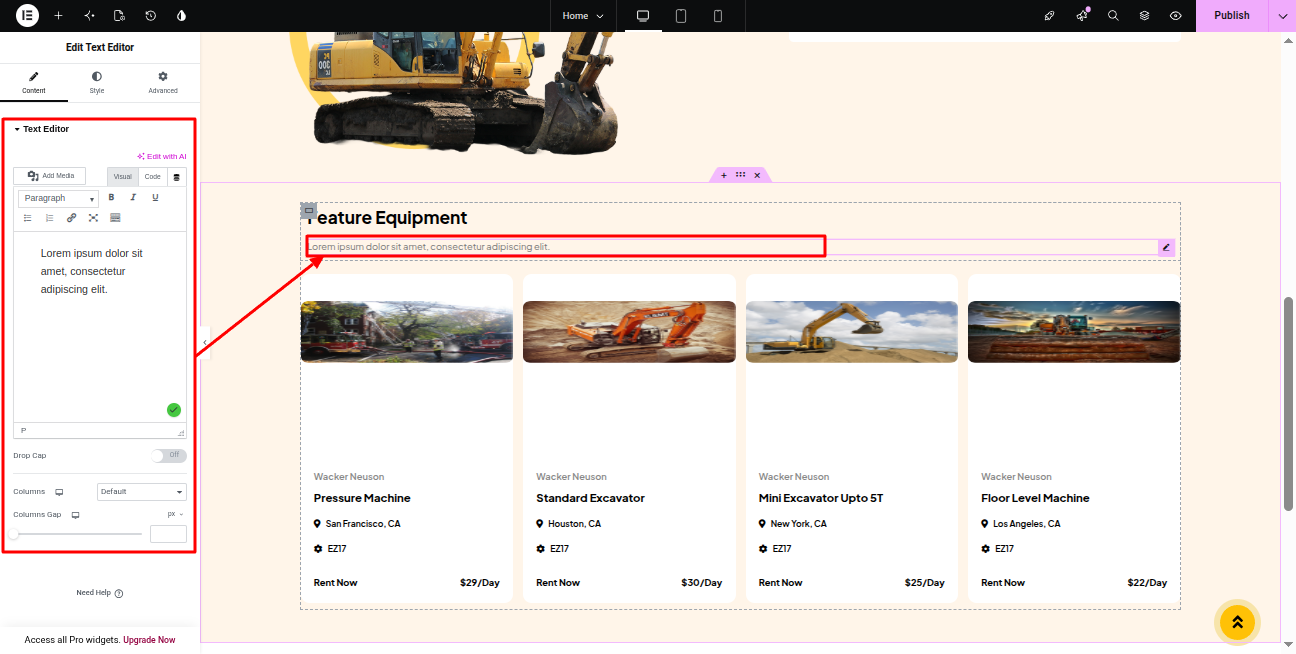Image resolution: width=1296 pixels, height=654 pixels.
Task: Open page settings document icon
Action: tap(120, 16)
